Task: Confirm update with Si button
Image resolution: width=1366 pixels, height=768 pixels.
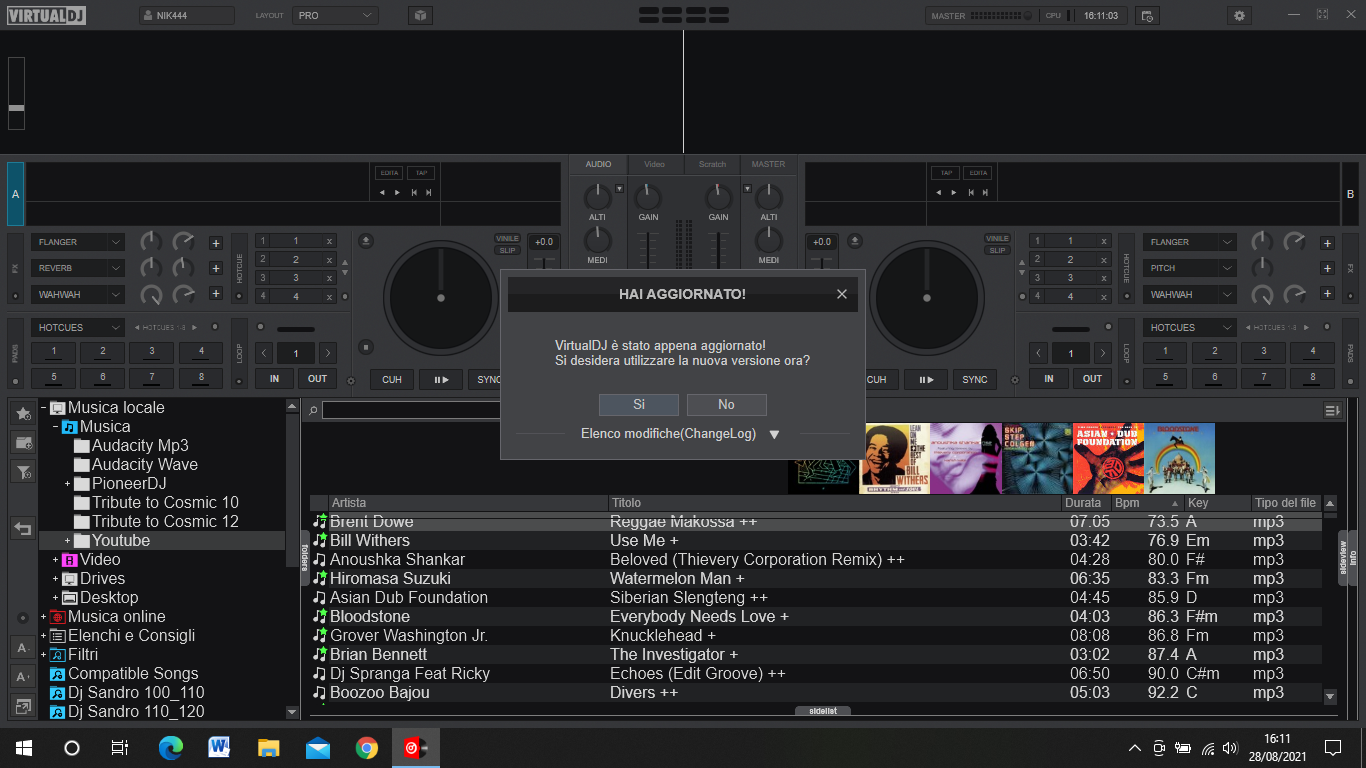Action: tap(639, 404)
